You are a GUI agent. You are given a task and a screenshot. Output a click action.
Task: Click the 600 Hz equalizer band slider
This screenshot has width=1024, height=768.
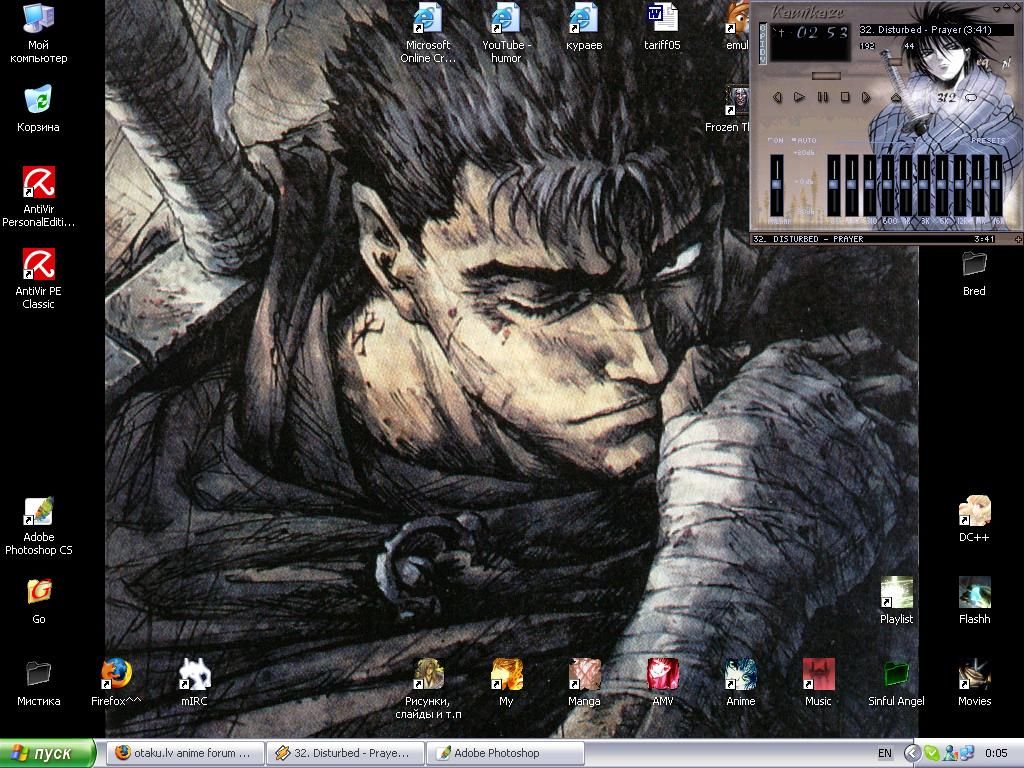coord(888,185)
